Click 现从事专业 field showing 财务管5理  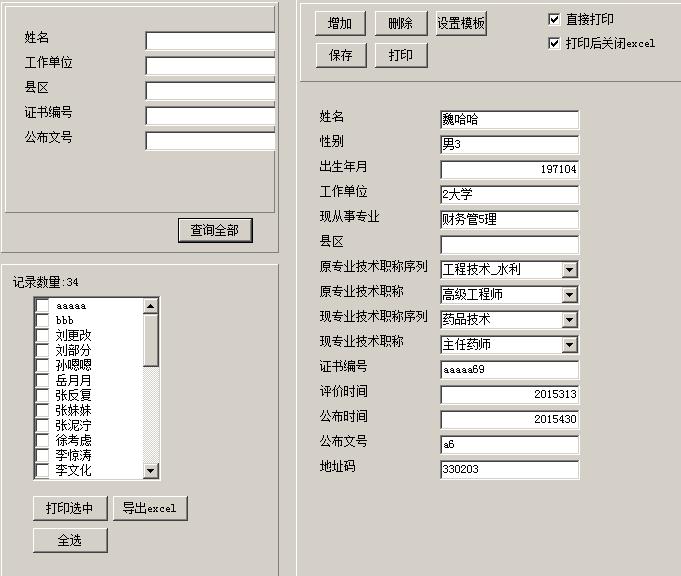[509, 219]
